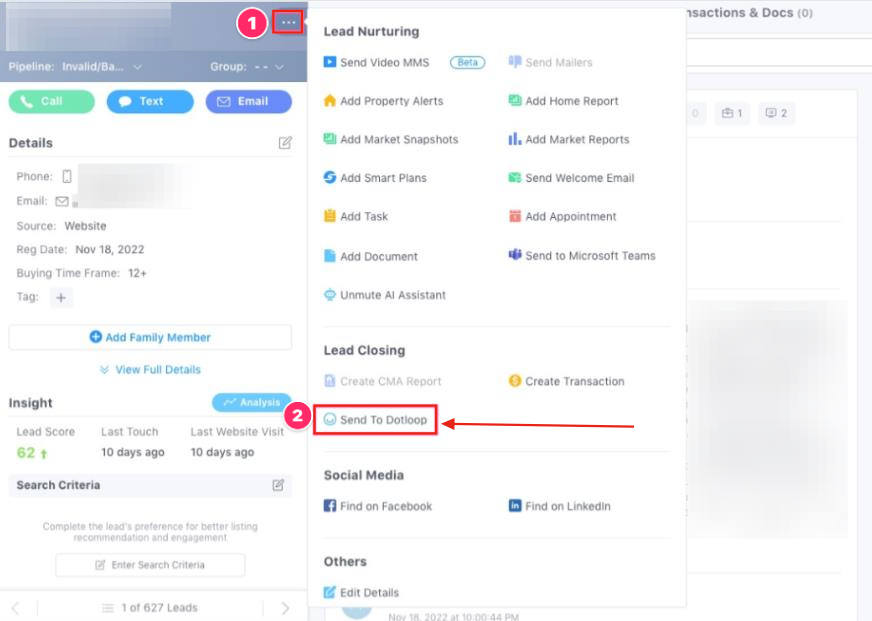Choose Find on Facebook

click(x=385, y=506)
